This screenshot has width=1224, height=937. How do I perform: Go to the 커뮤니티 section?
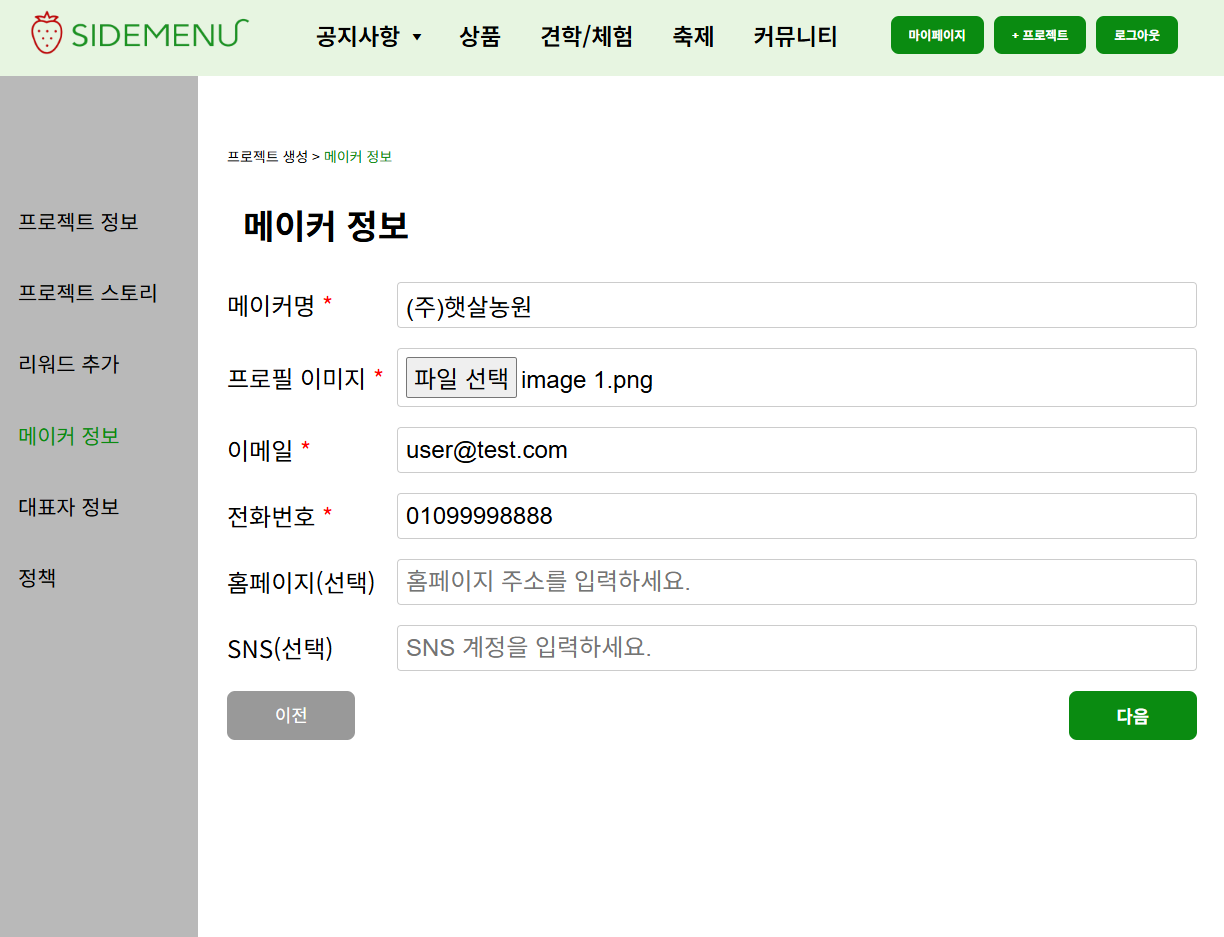[794, 36]
